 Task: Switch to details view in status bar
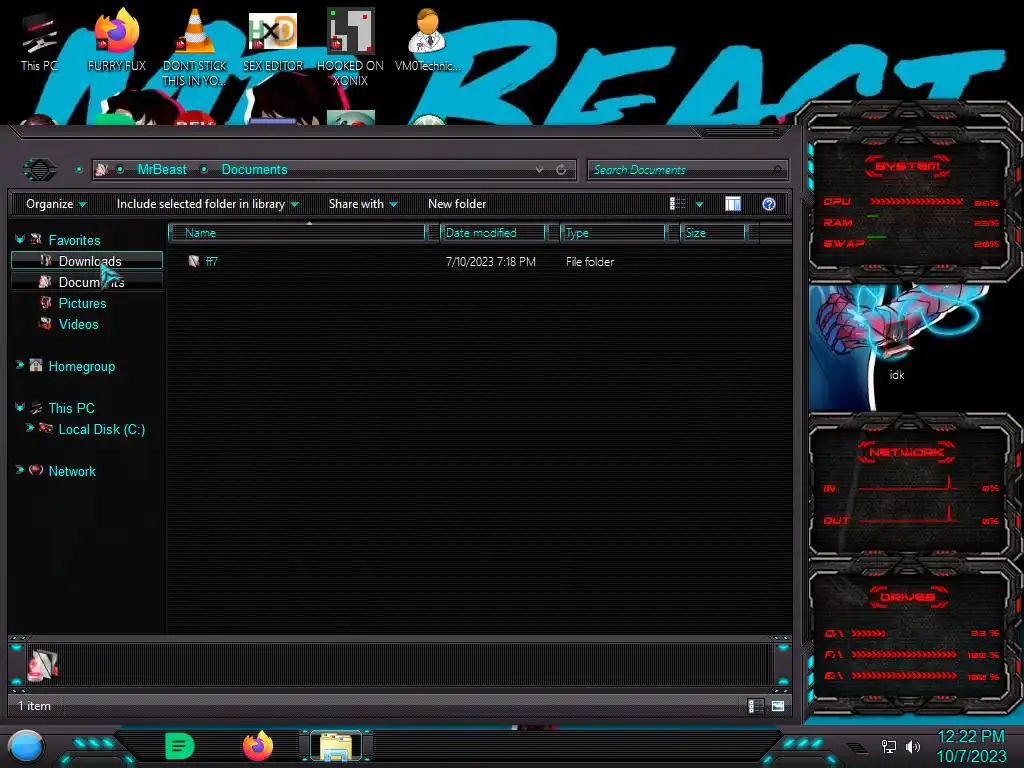tap(756, 706)
